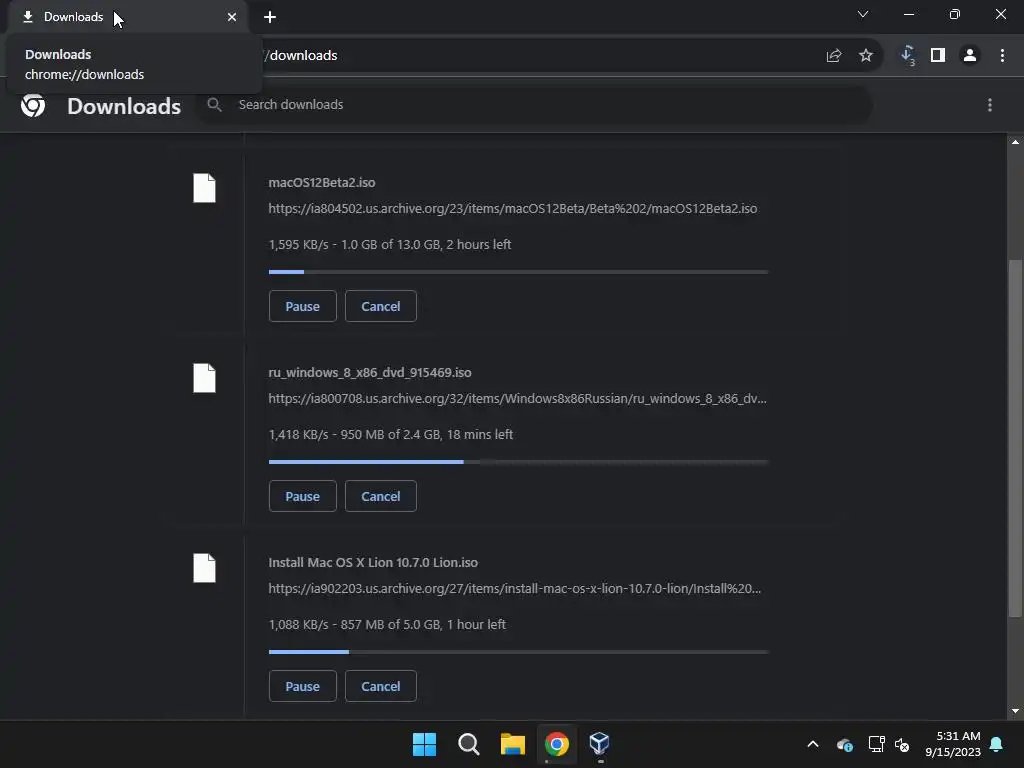Open a new Chrome tab with plus button
The height and width of the screenshot is (768, 1024).
tap(270, 17)
